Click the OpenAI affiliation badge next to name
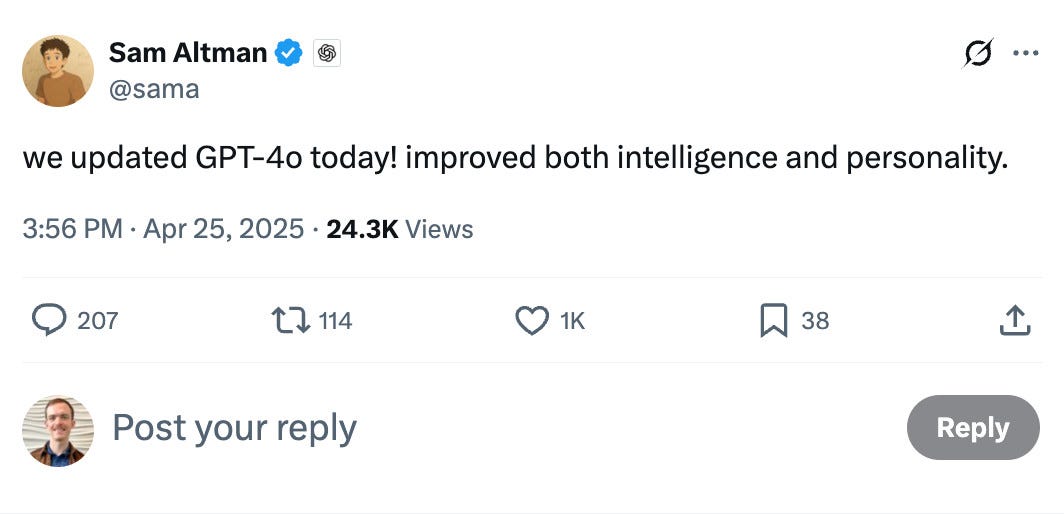This screenshot has width=1064, height=514. click(327, 53)
